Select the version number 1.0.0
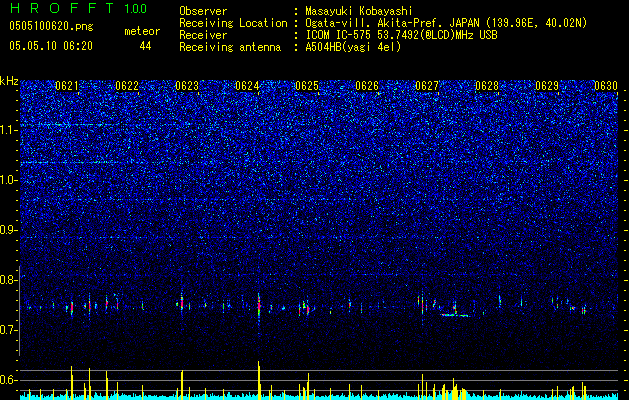The height and width of the screenshot is (400, 629). coord(136,9)
